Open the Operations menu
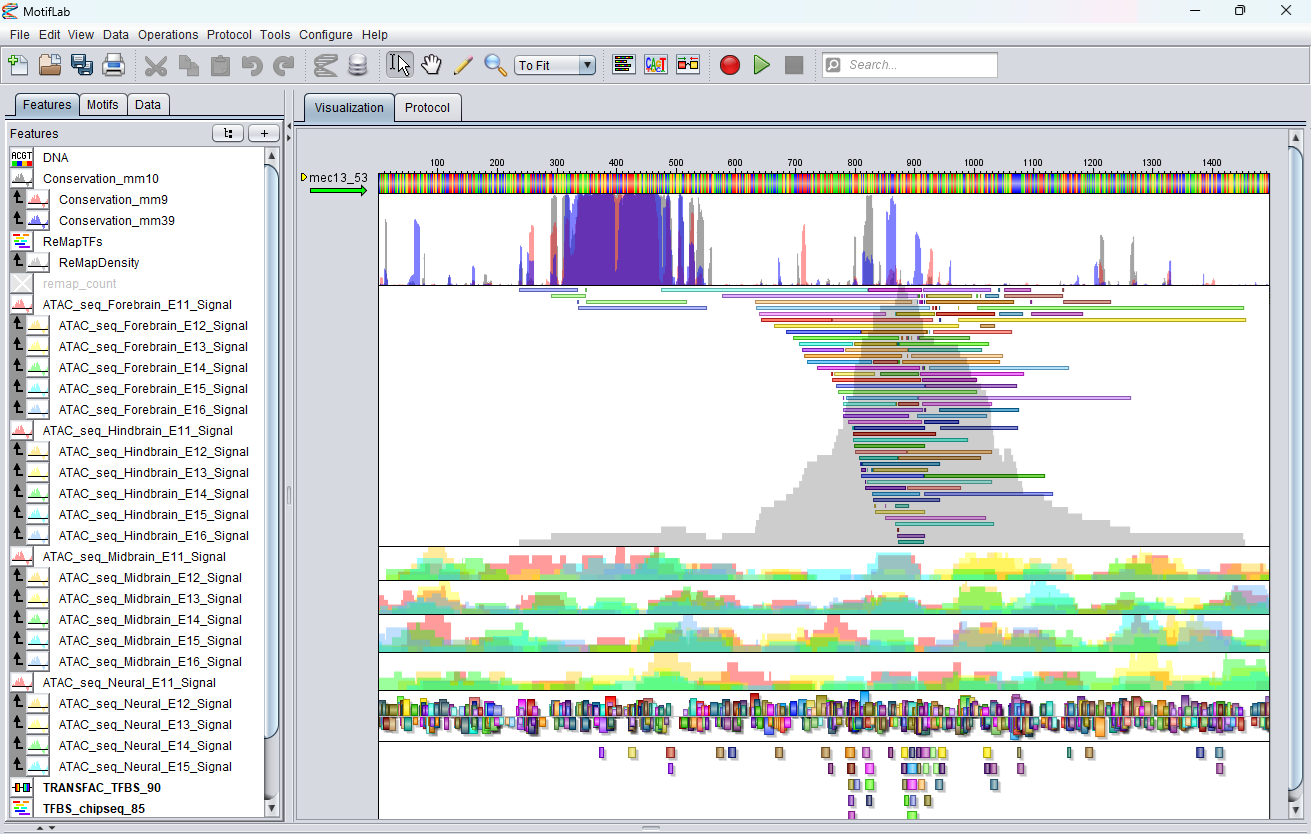 [168, 35]
